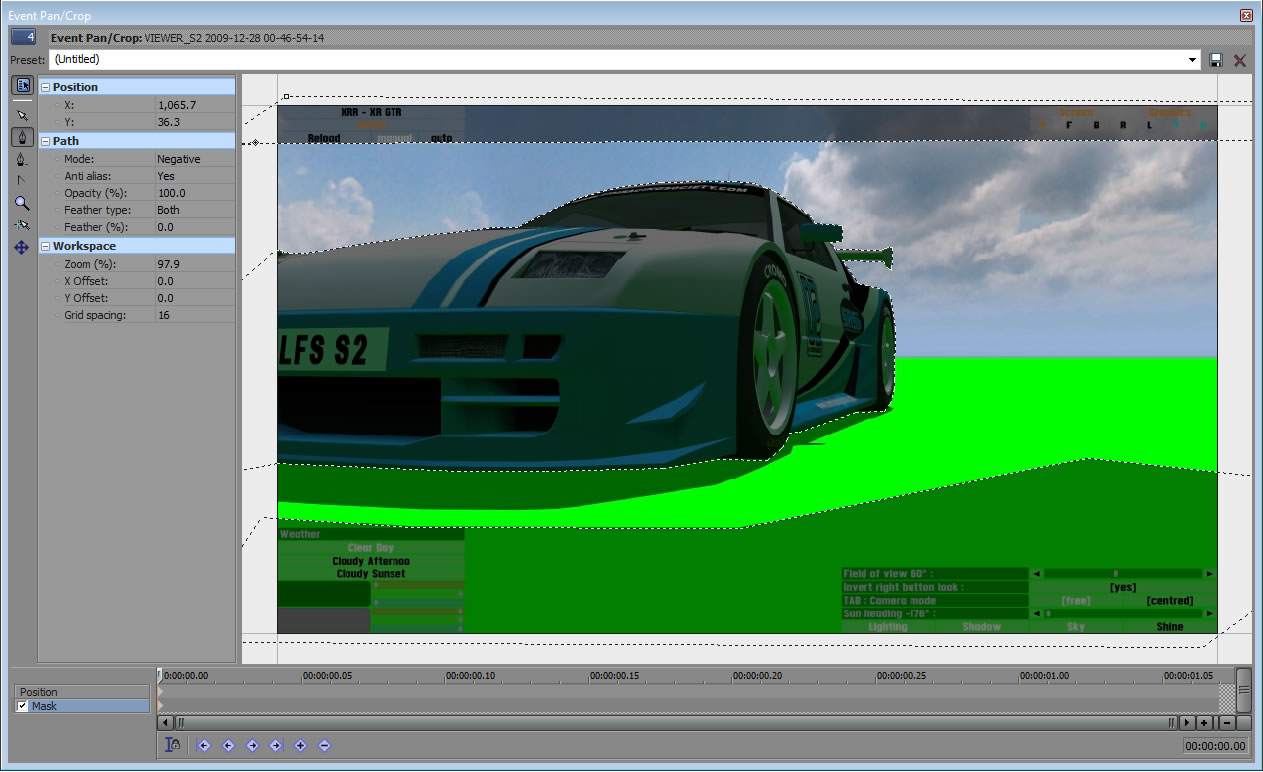Open the Preset dropdown arrow
This screenshot has height=772, width=1263.
[x=1192, y=60]
